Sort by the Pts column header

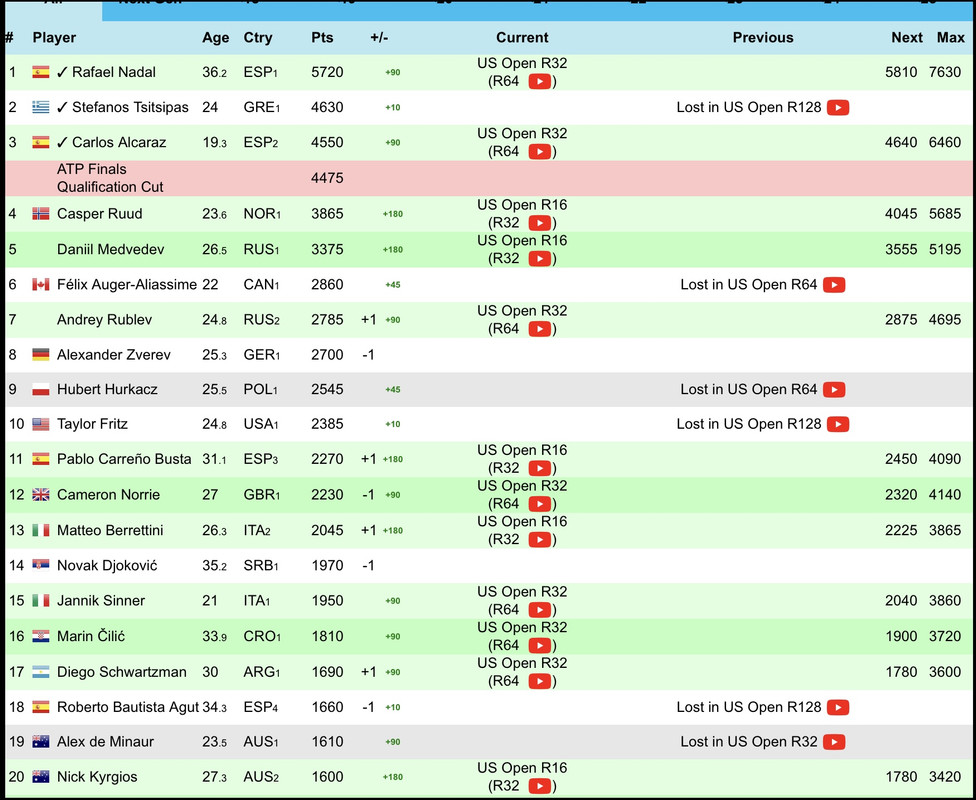pos(322,38)
